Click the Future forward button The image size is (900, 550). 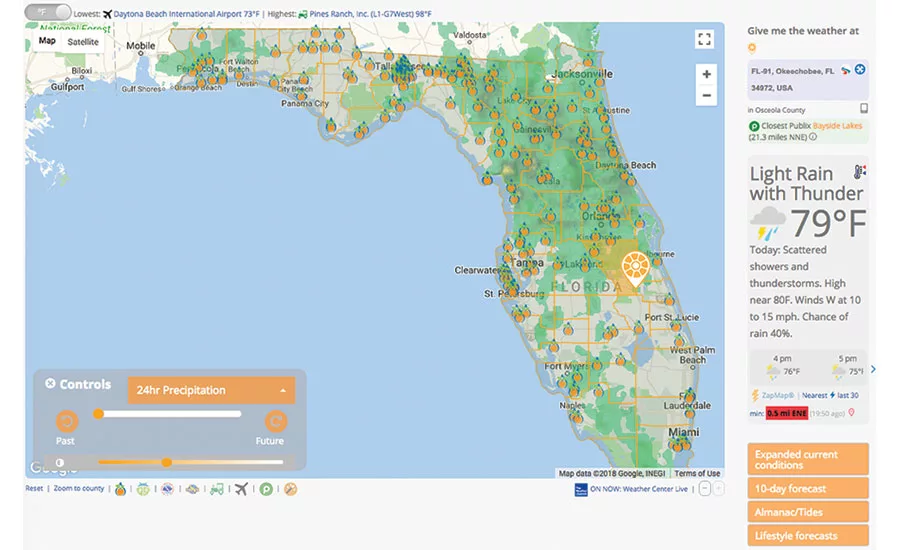coord(276,421)
